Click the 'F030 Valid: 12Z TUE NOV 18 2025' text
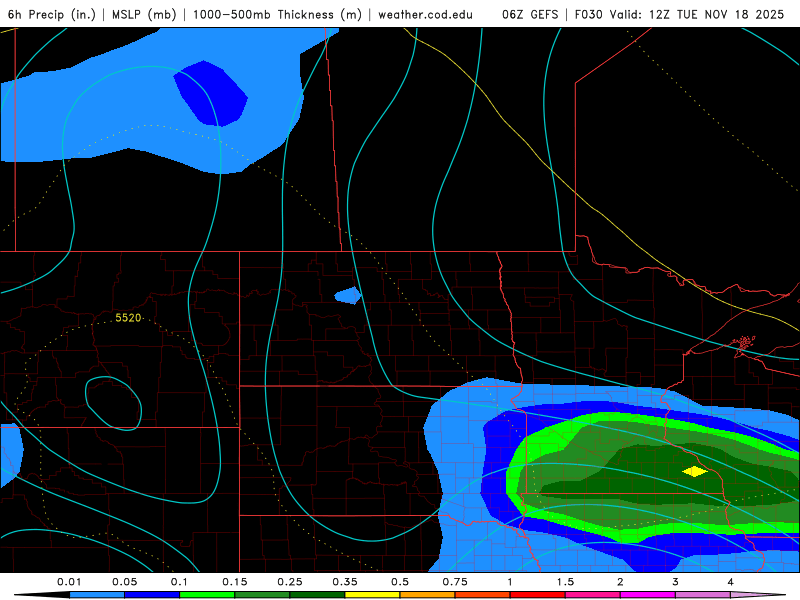 pyautogui.click(x=680, y=15)
